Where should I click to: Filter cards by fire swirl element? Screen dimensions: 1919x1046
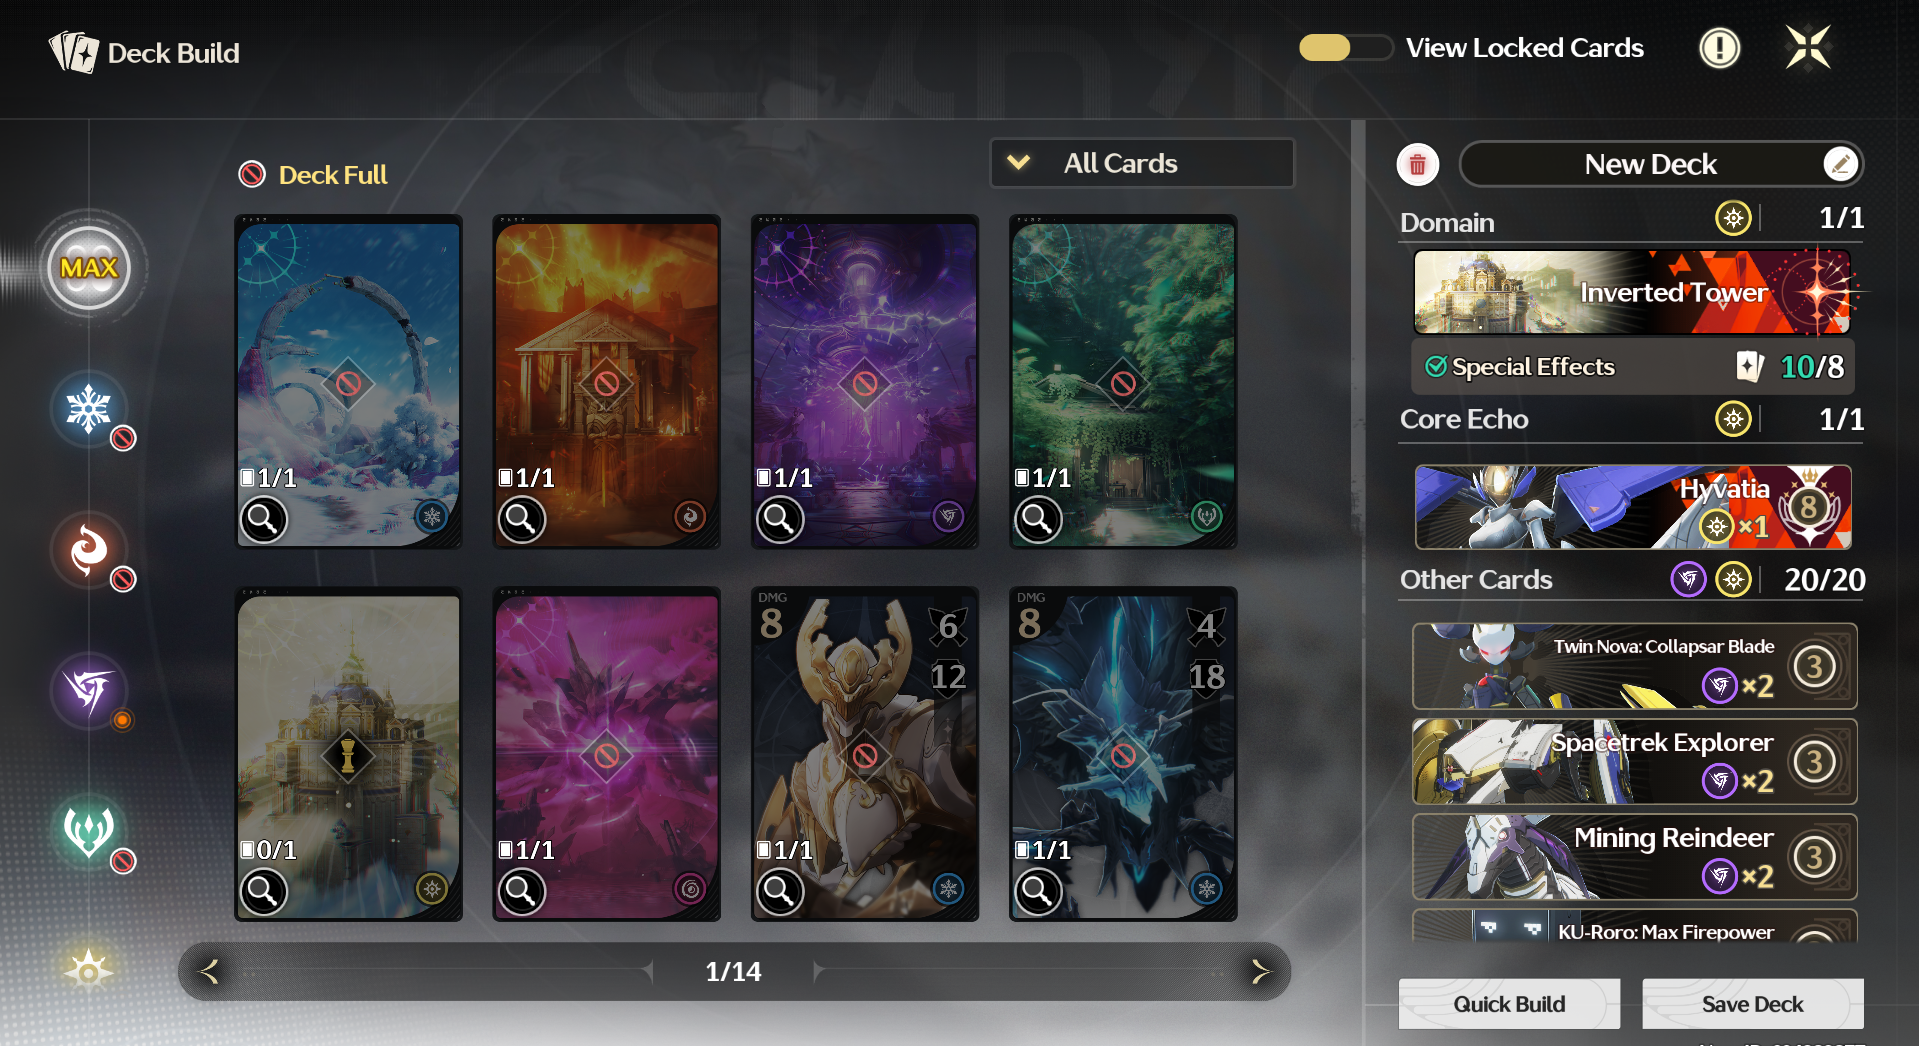tap(89, 550)
